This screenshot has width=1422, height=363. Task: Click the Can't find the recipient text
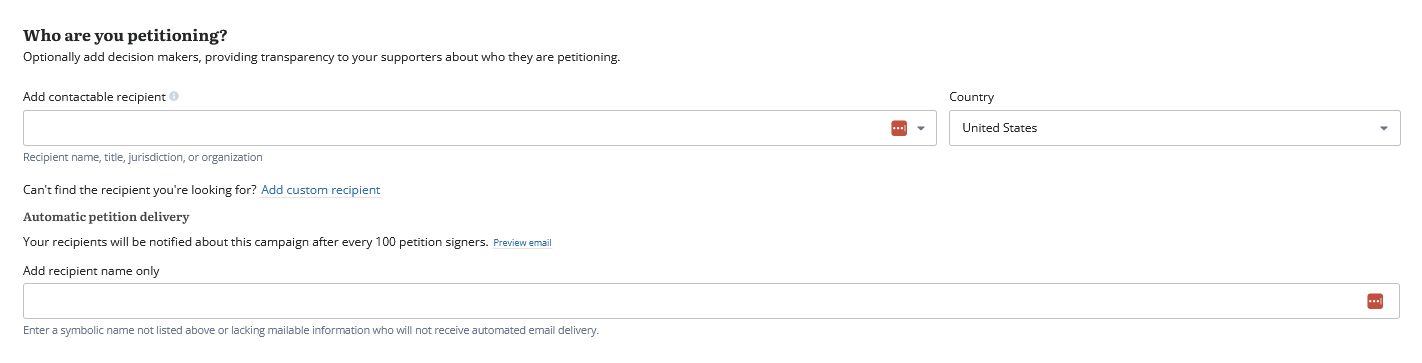pos(140,190)
